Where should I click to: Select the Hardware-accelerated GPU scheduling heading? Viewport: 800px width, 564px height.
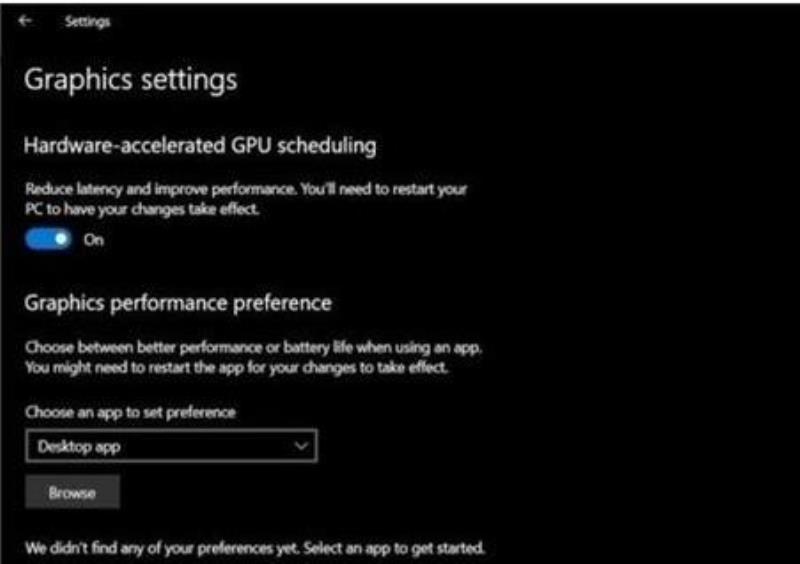[x=200, y=146]
